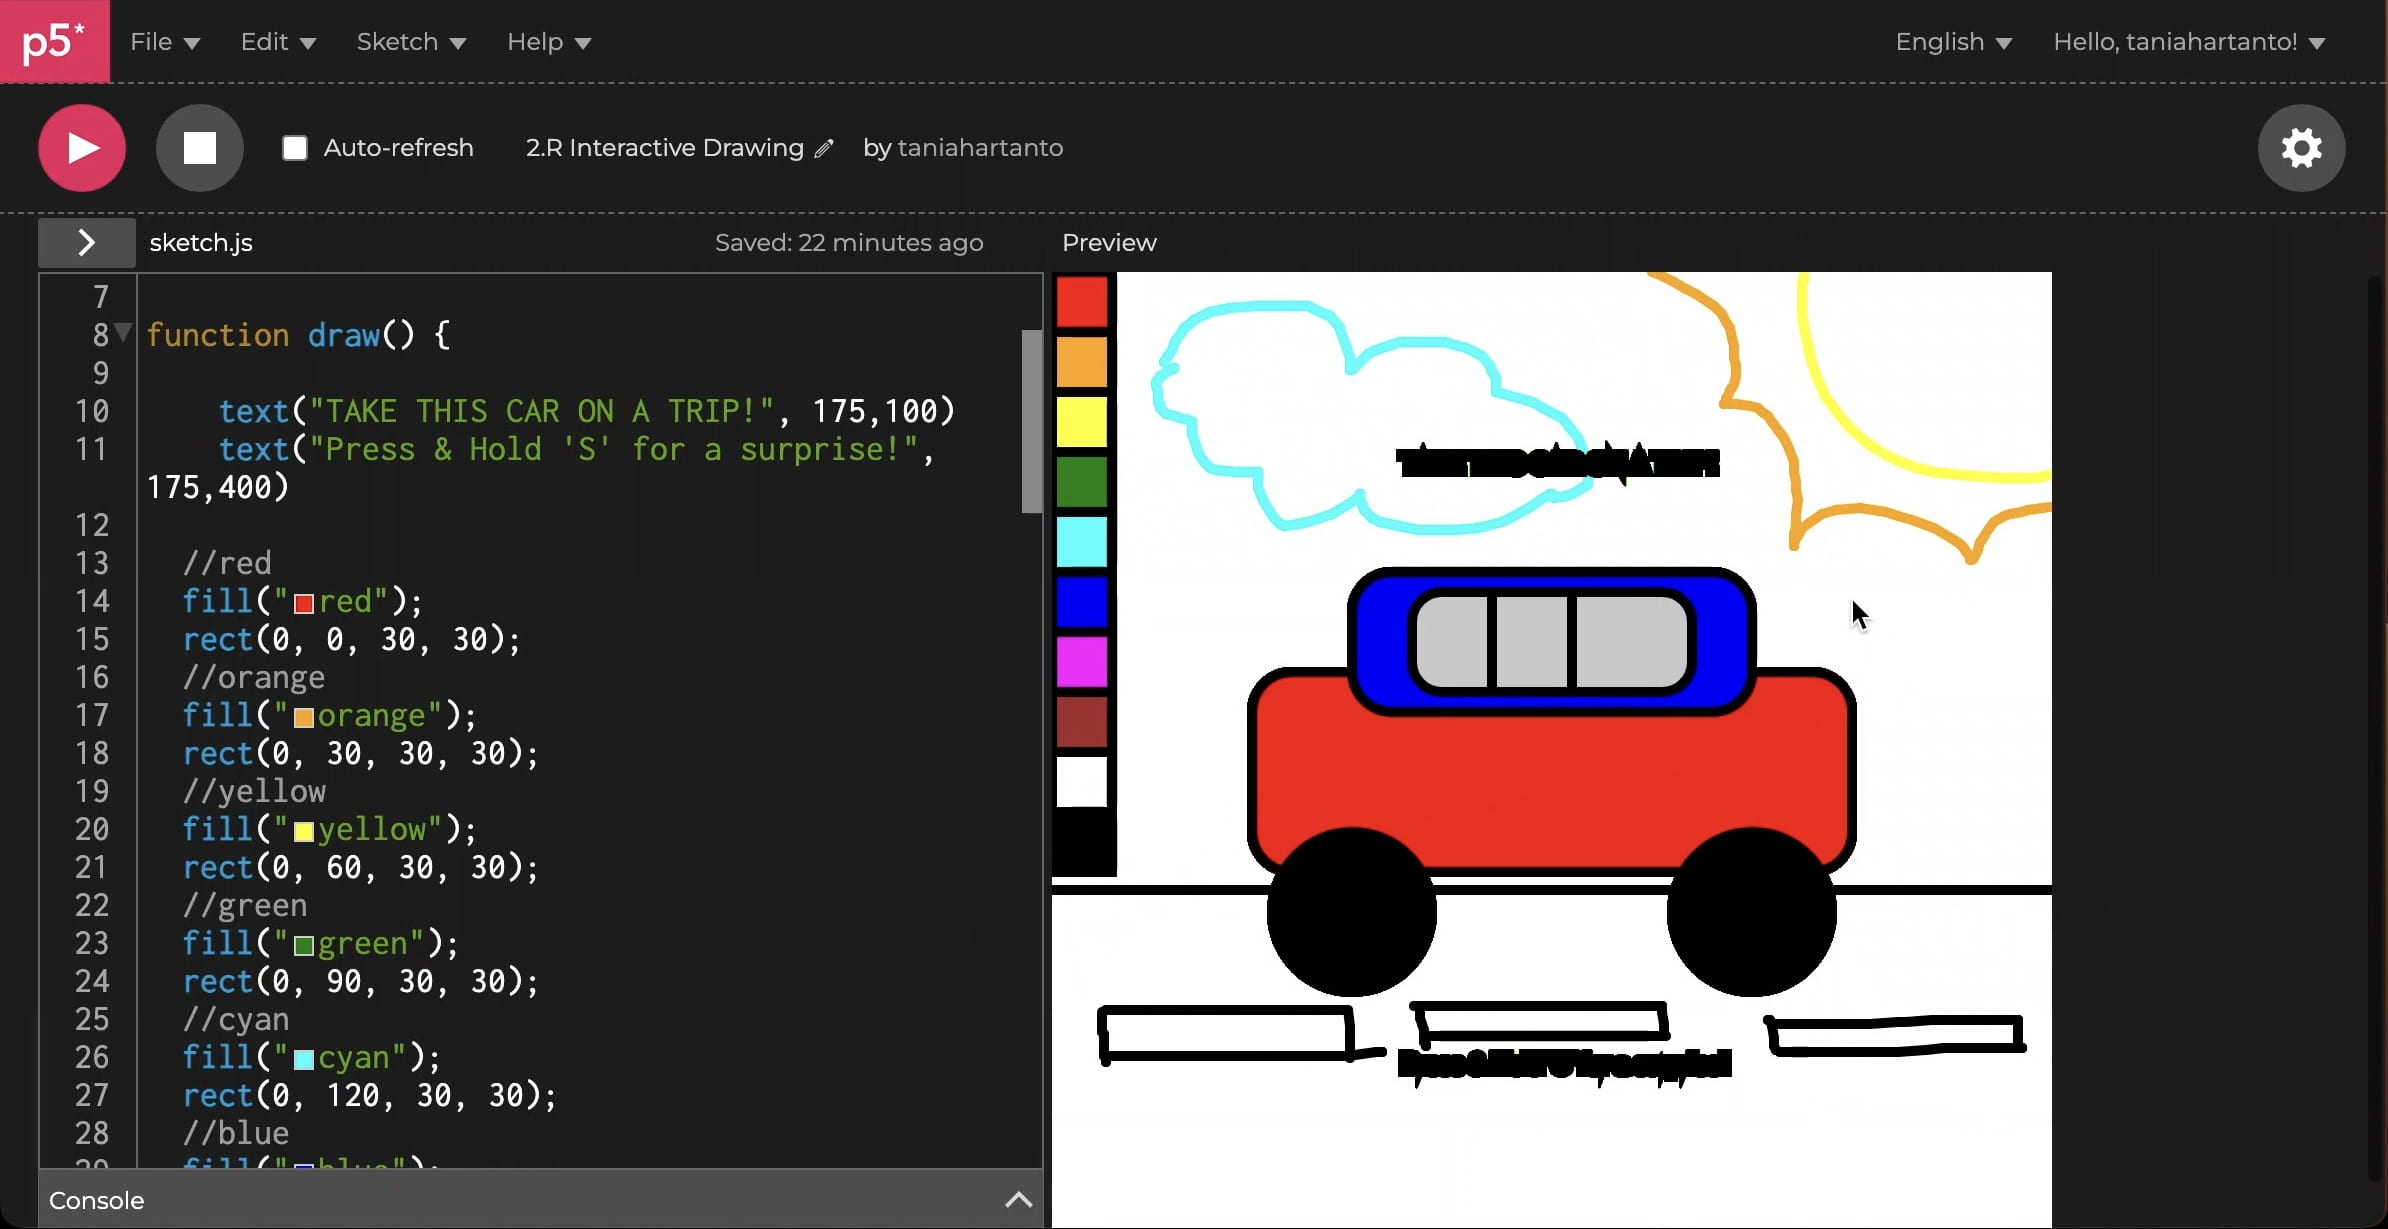Stop the running sketch
2388x1229 pixels.
pos(199,147)
